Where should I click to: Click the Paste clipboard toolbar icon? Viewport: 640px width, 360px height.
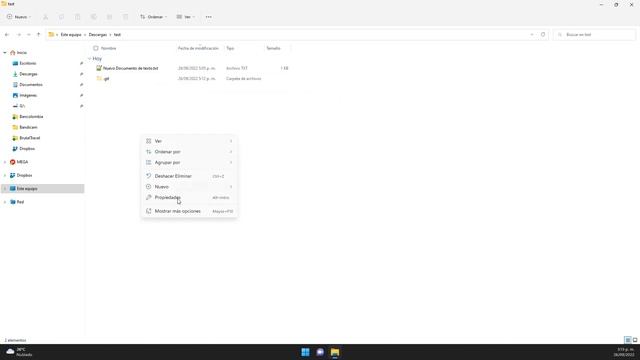click(78, 17)
